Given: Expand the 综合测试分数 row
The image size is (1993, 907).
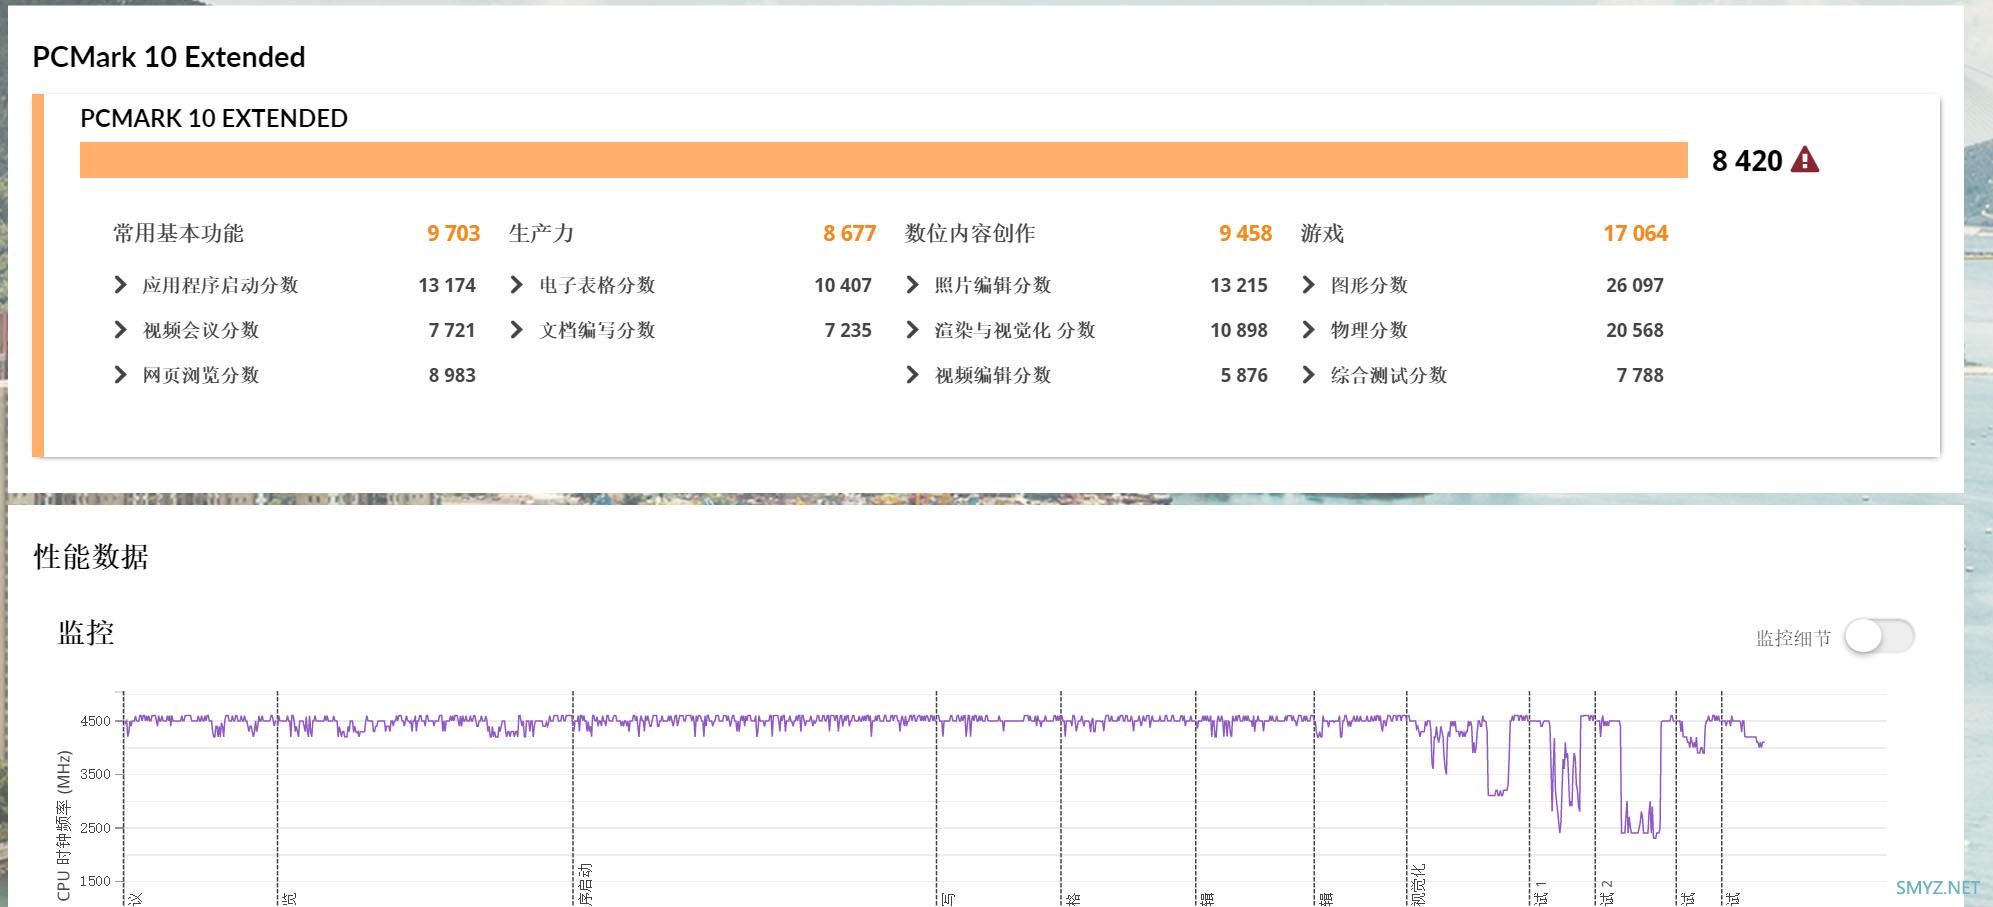Looking at the screenshot, I should click(x=1309, y=375).
